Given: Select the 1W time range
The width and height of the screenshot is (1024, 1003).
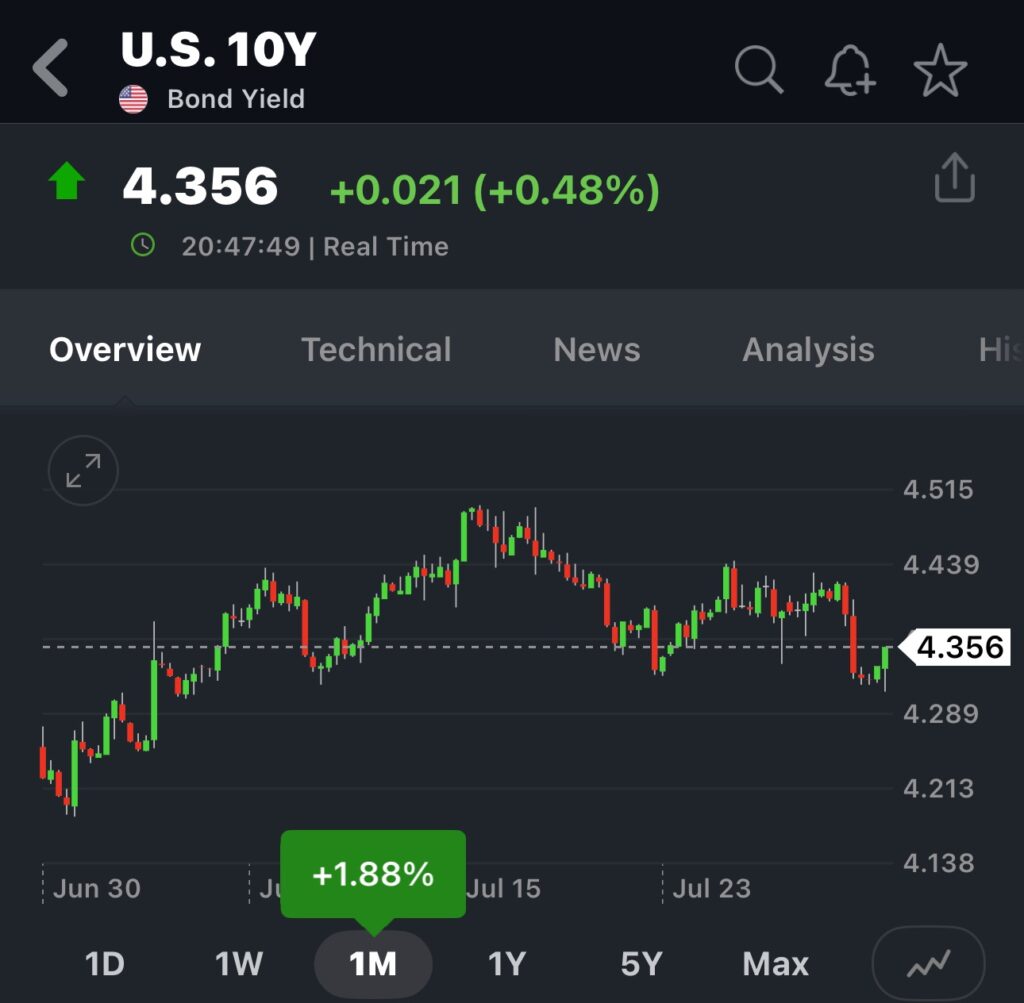Looking at the screenshot, I should 239,964.
